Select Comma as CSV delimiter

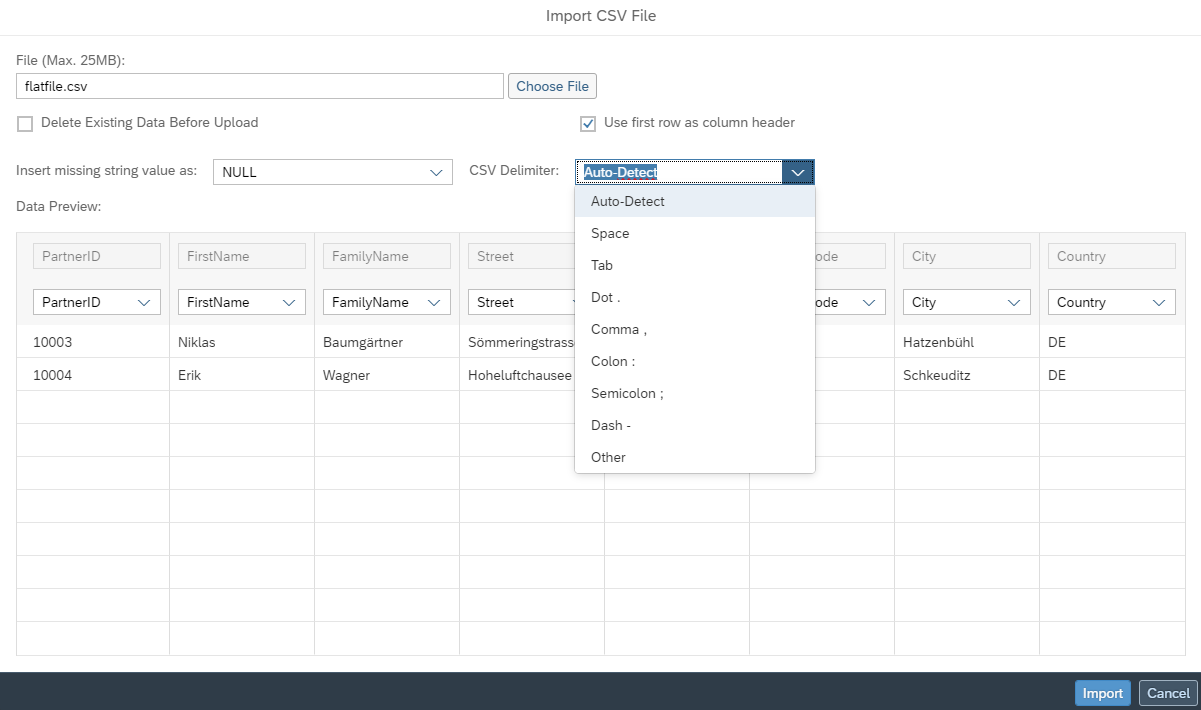(x=620, y=329)
